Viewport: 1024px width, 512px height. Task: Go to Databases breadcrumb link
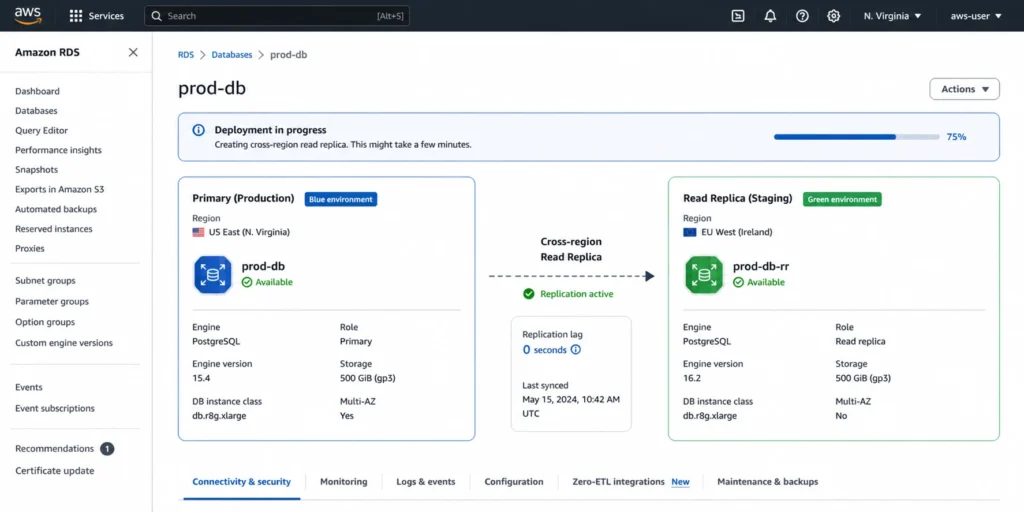[x=232, y=55]
